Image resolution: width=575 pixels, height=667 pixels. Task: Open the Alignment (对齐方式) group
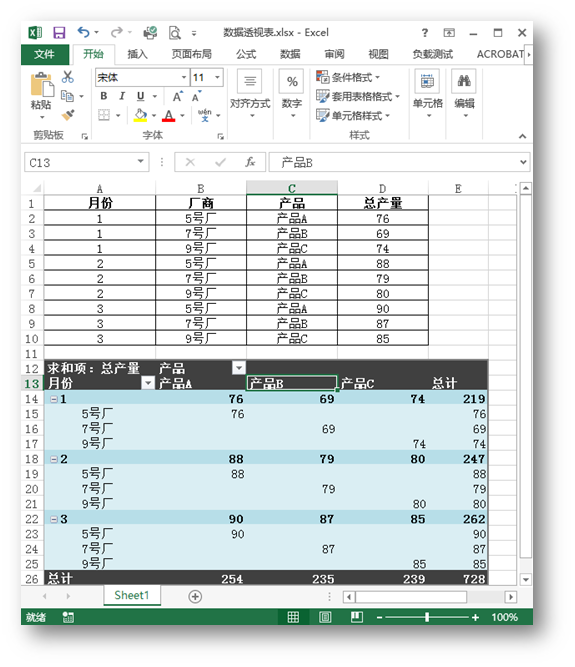pos(250,94)
